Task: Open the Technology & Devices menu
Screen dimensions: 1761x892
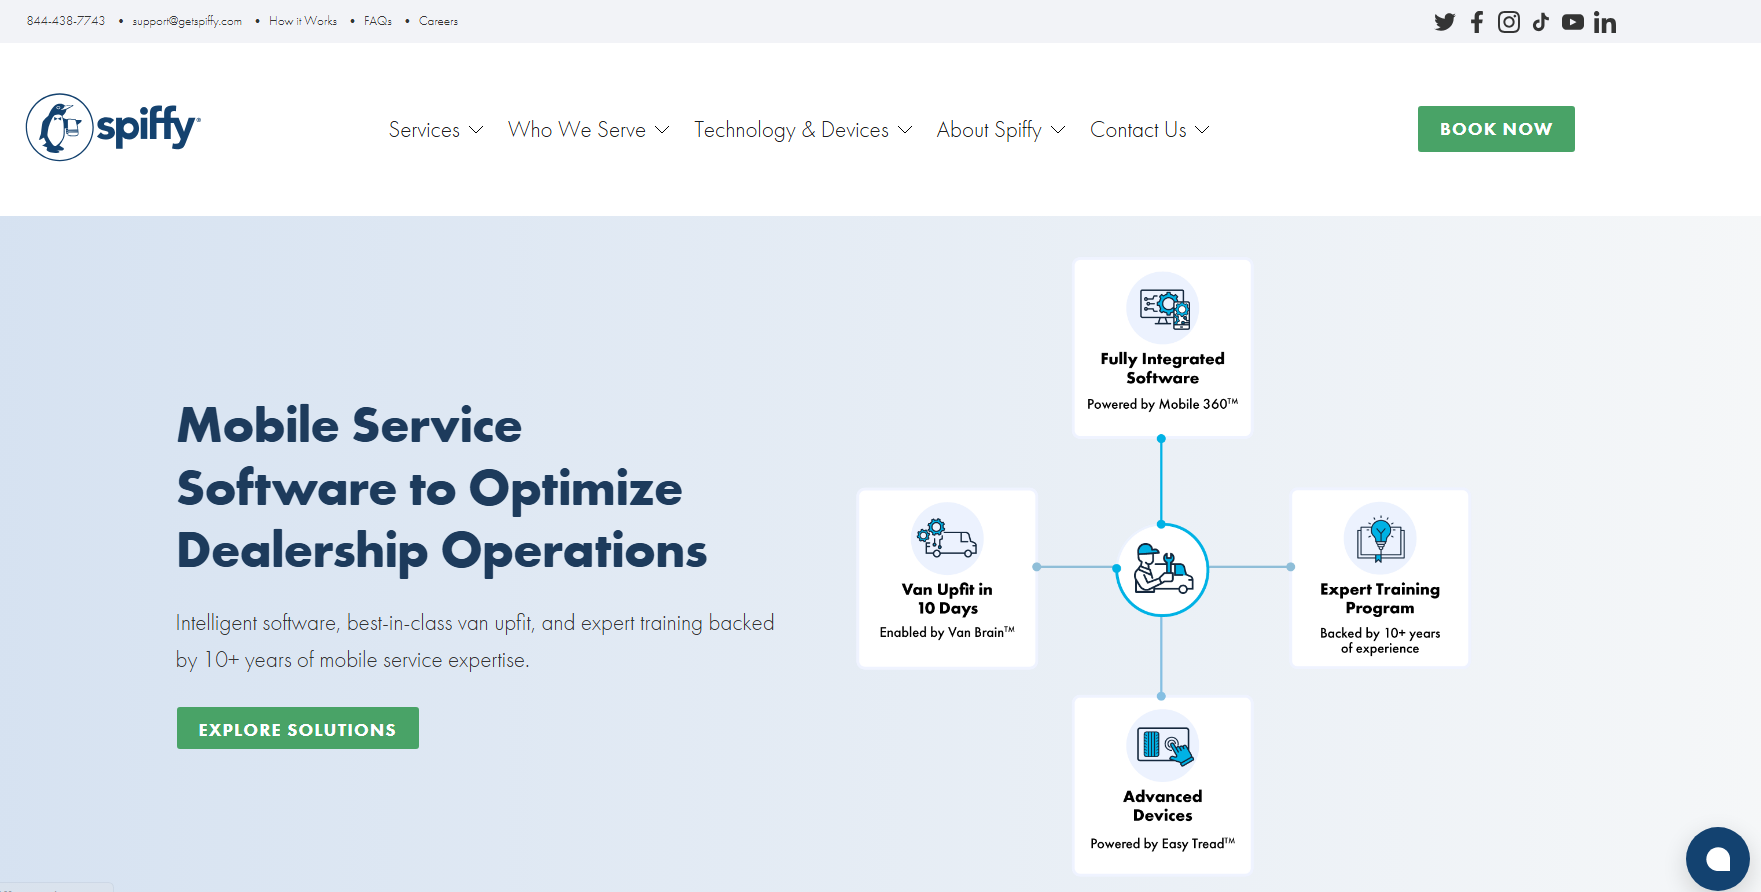Action: (x=791, y=130)
